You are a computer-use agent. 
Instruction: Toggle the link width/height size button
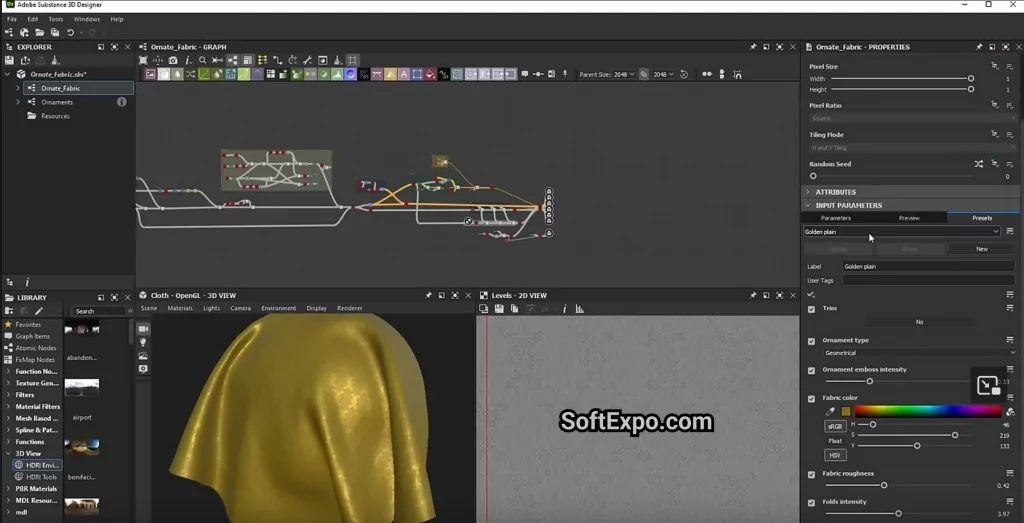(644, 74)
